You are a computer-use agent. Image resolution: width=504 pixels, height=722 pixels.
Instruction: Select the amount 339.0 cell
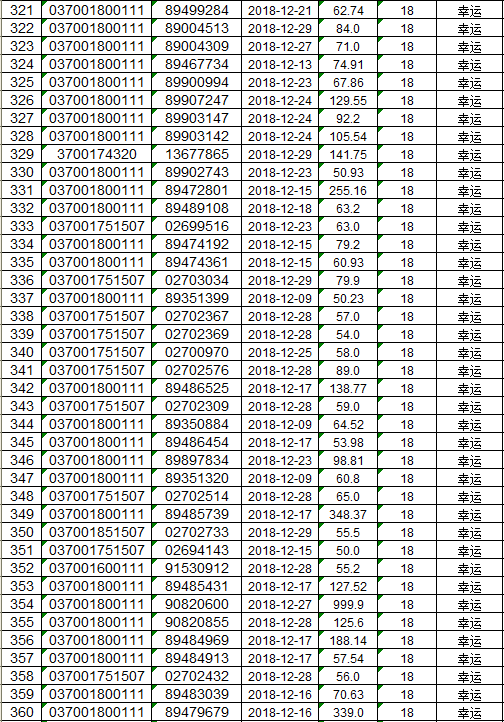(x=348, y=712)
